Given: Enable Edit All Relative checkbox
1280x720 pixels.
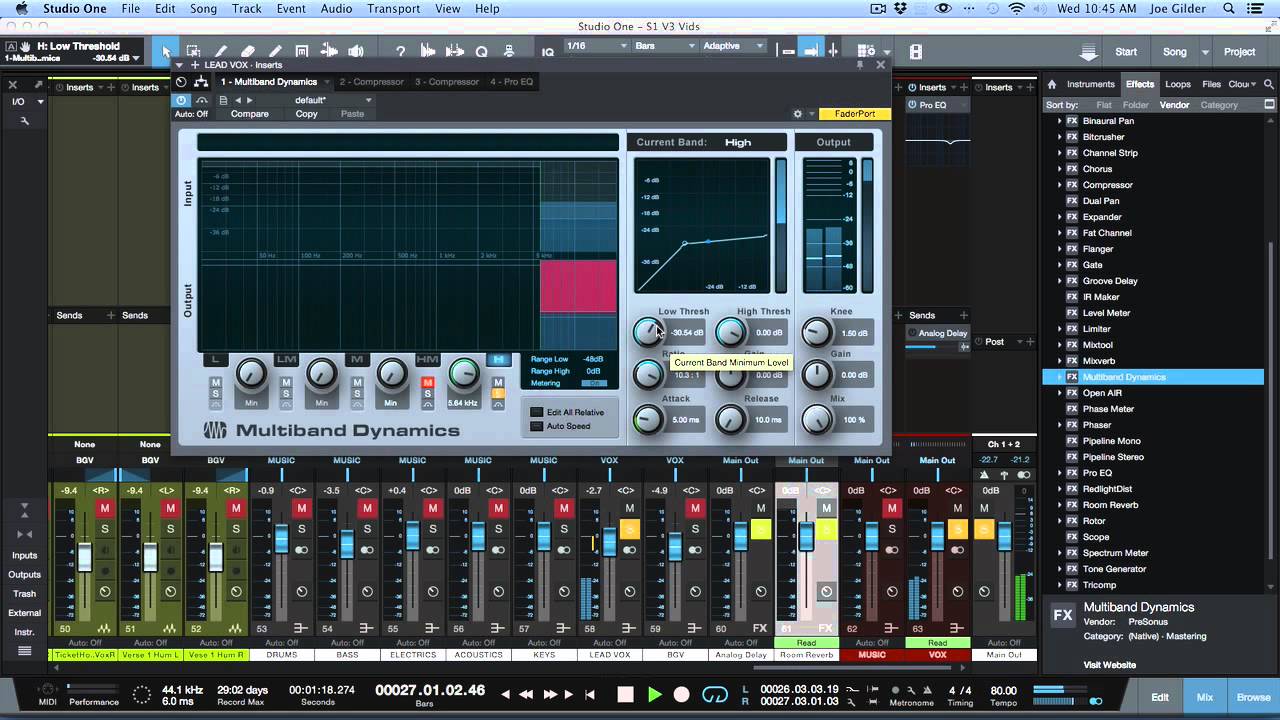Looking at the screenshot, I should (537, 412).
